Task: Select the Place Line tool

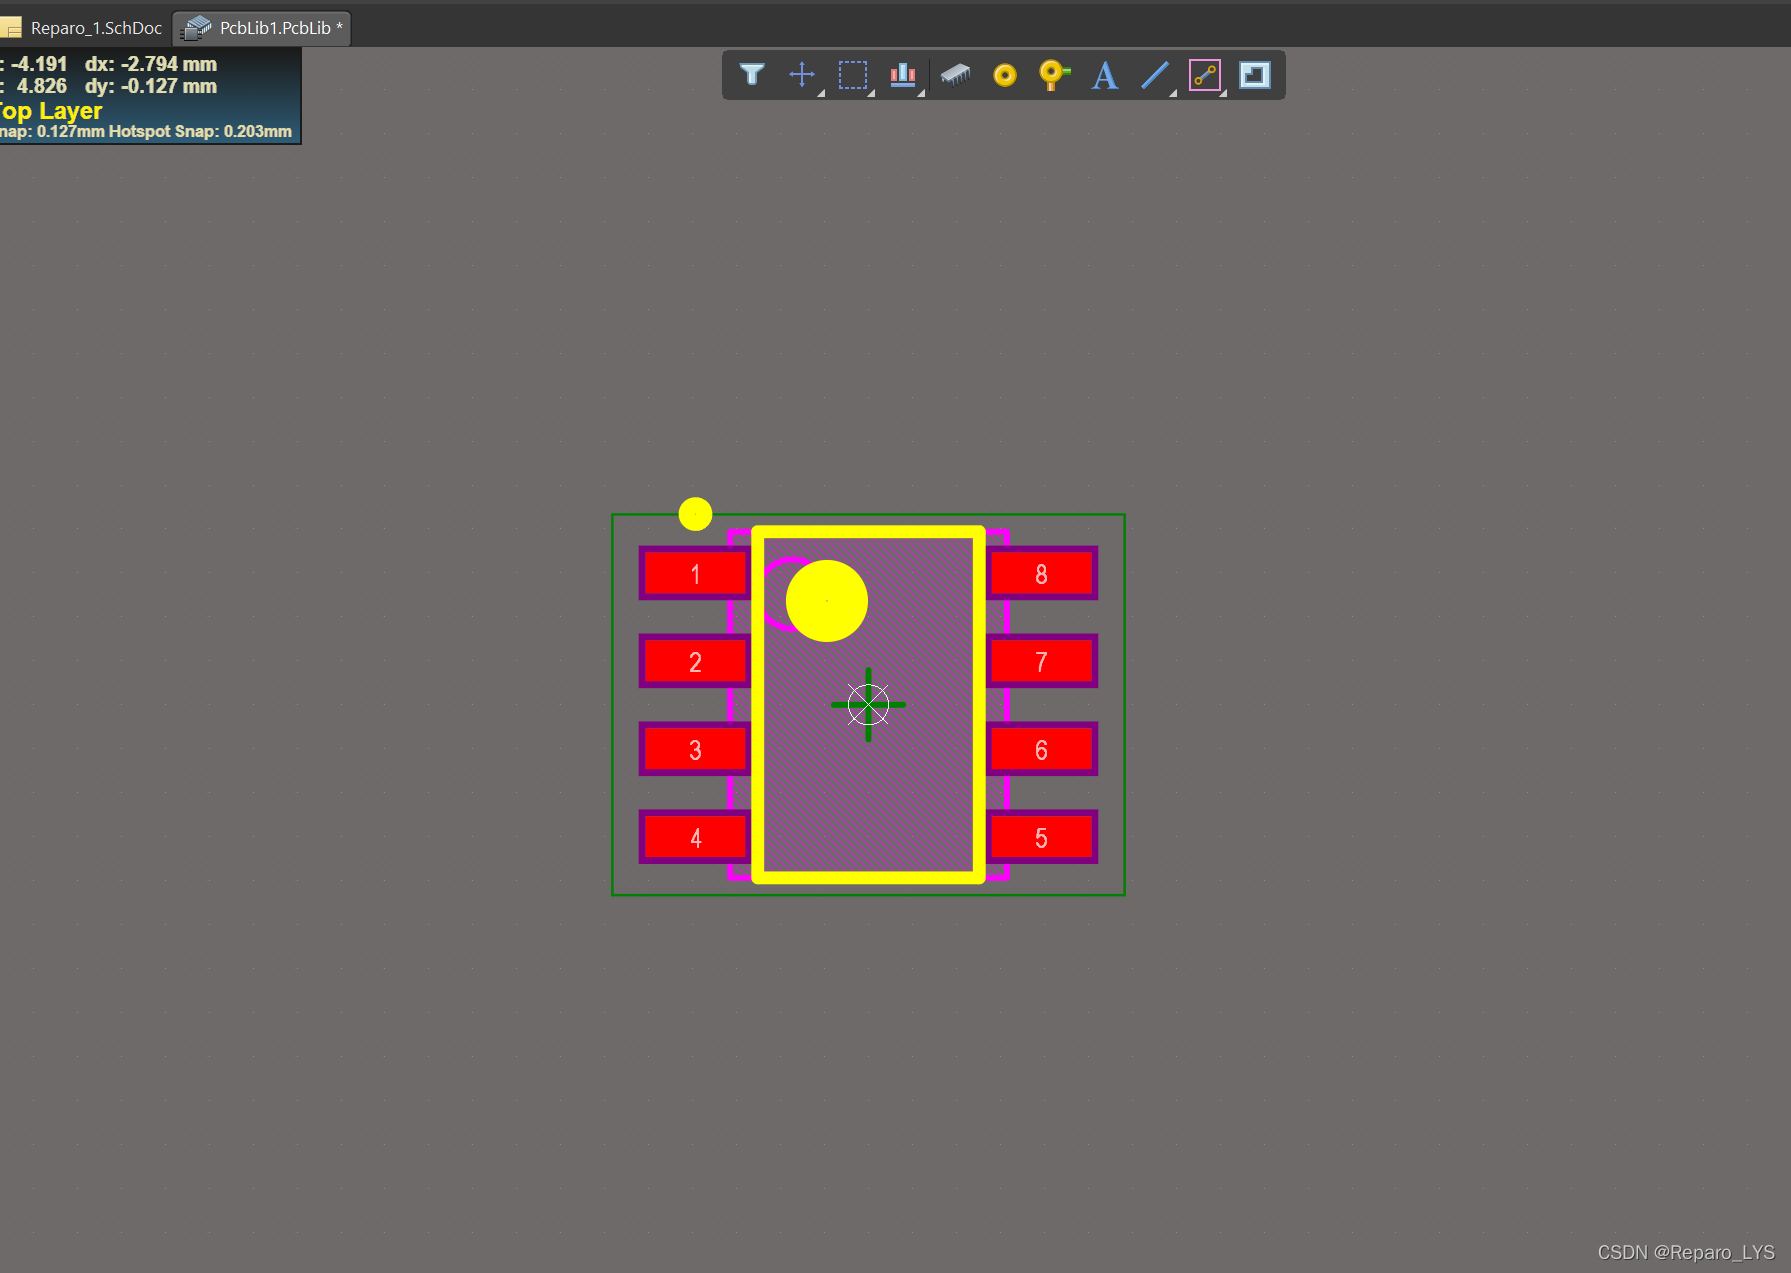Action: (1155, 75)
